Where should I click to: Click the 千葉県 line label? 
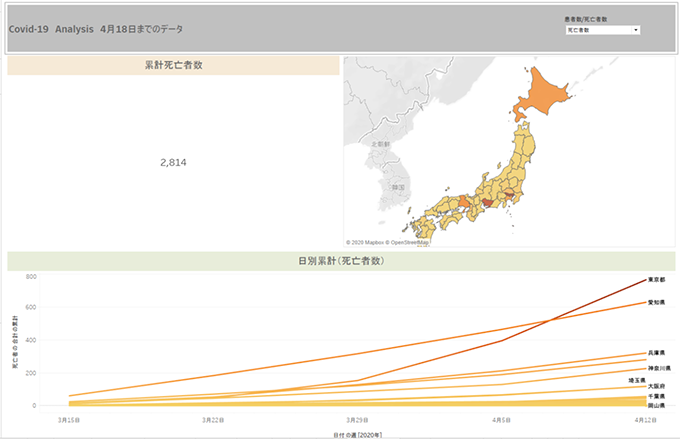click(x=656, y=397)
